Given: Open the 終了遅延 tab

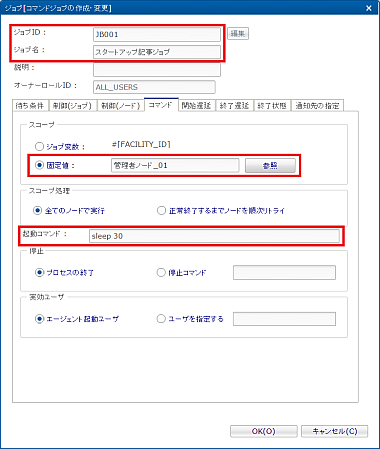Looking at the screenshot, I should point(235,106).
